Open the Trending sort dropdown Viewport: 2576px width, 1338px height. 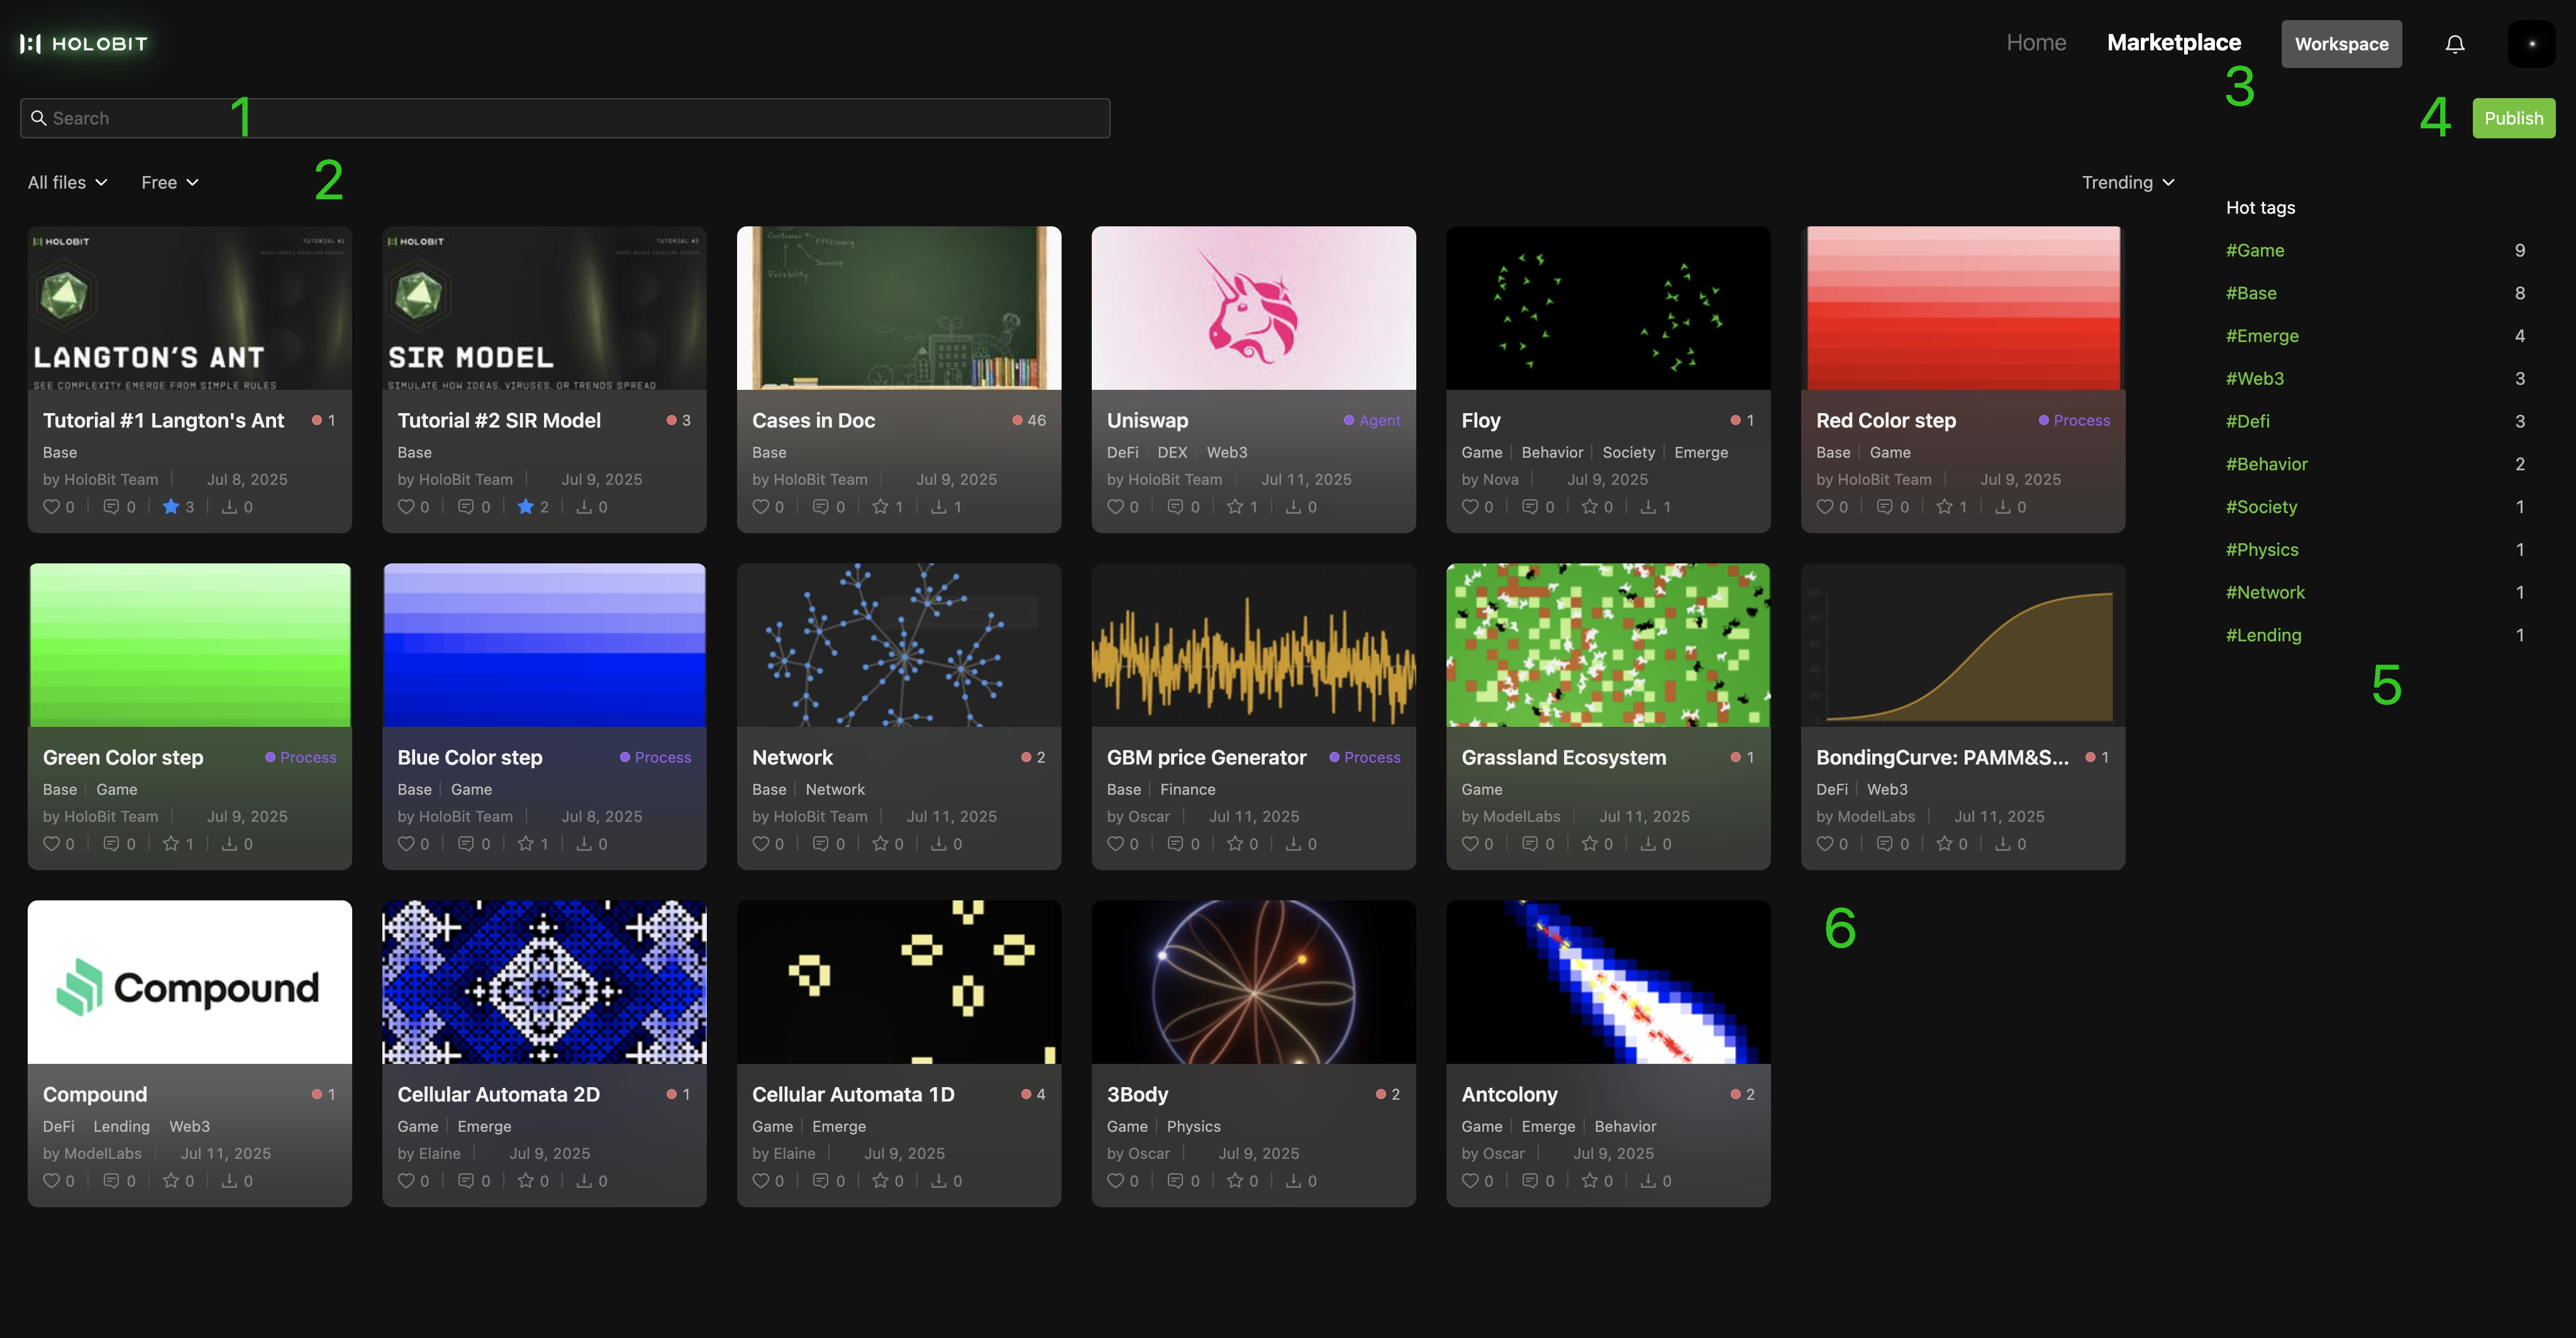coord(2127,182)
